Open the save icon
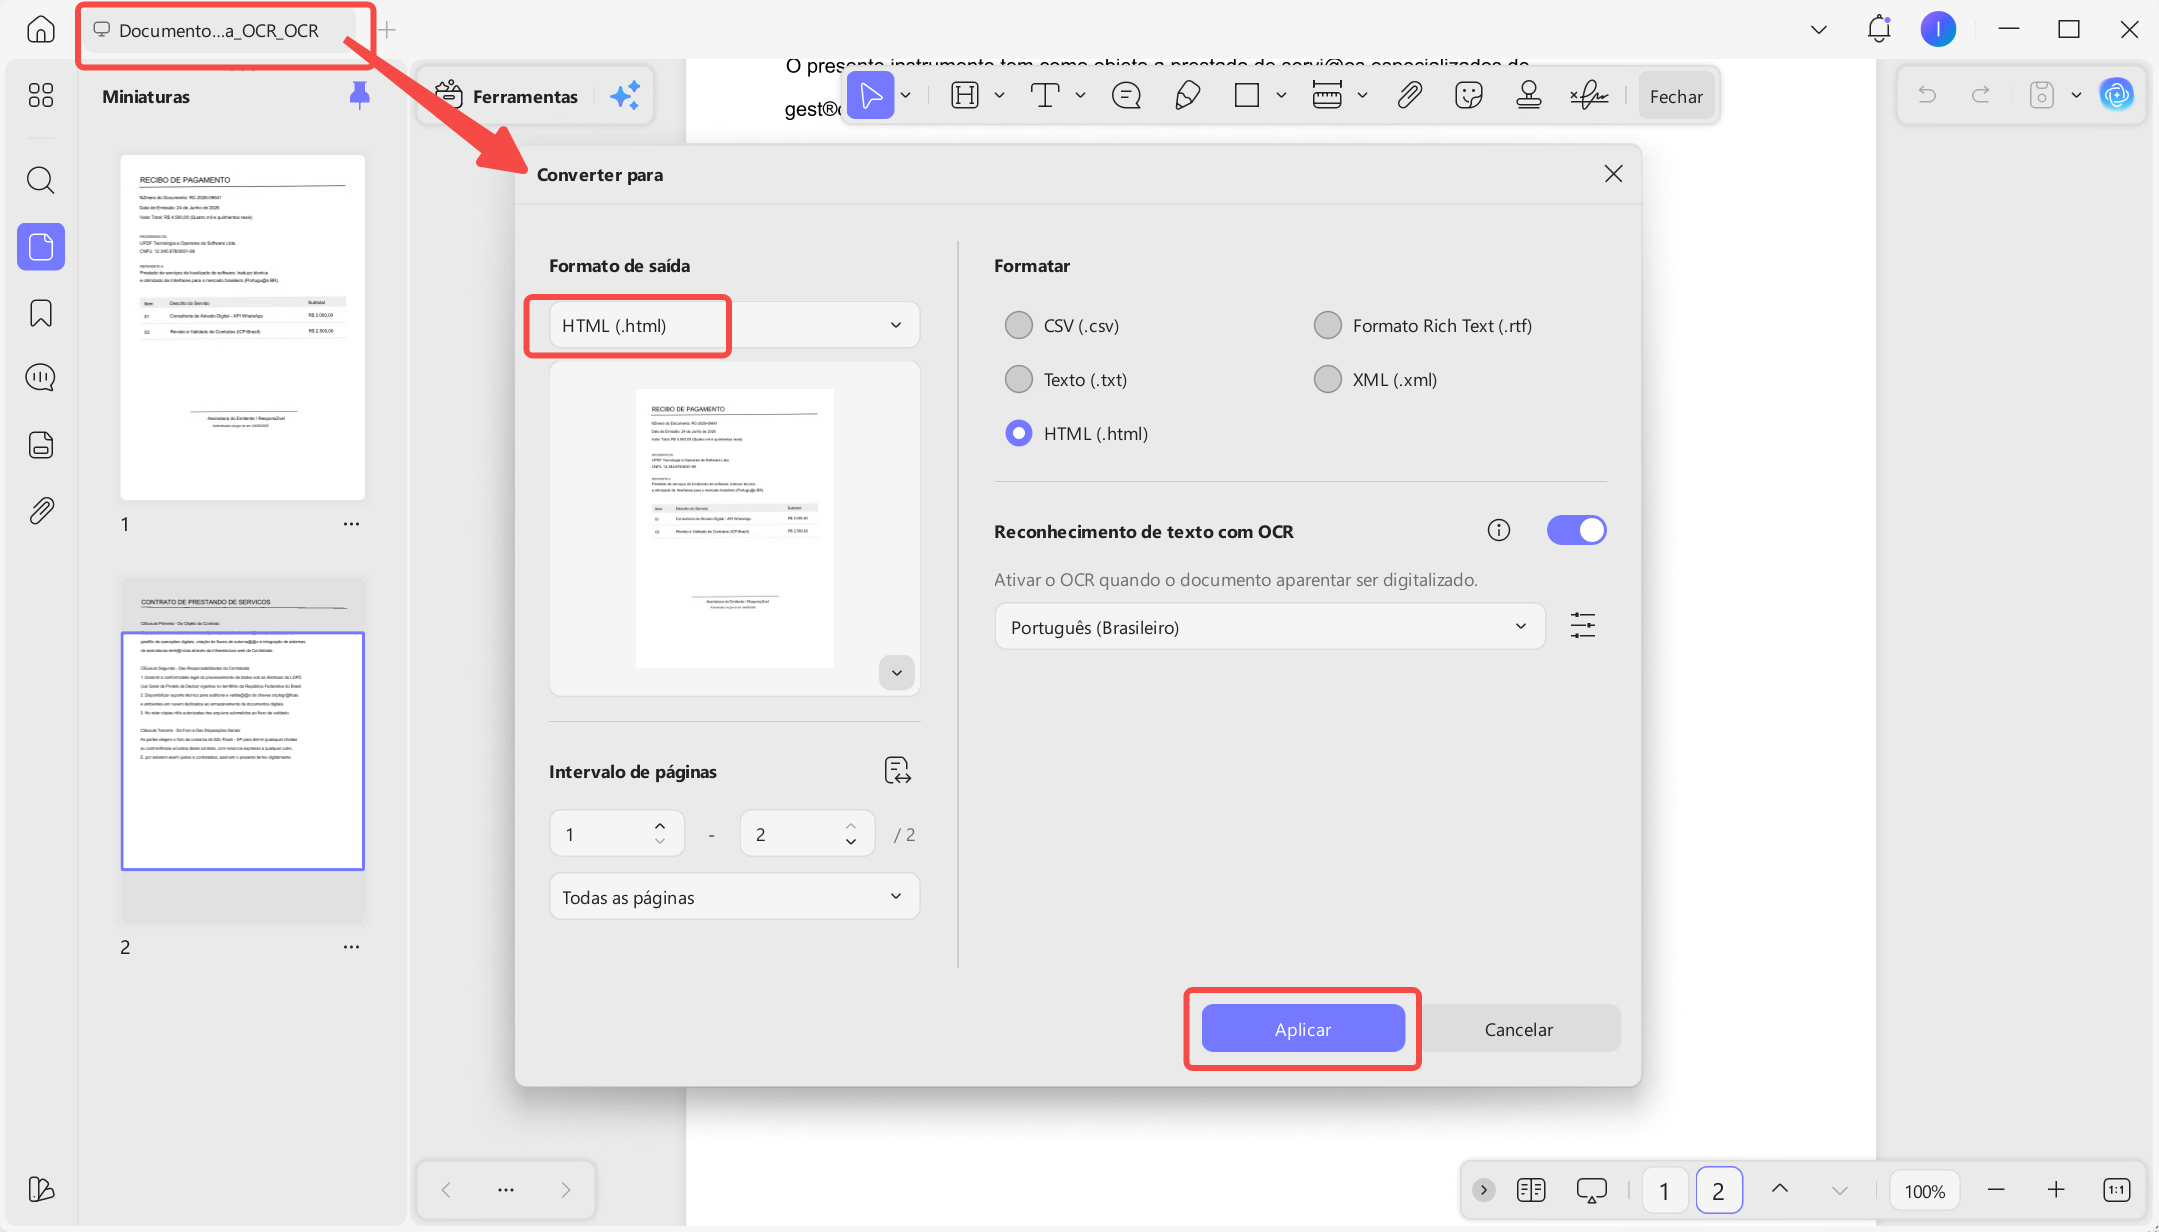2159x1232 pixels. (x=2042, y=96)
